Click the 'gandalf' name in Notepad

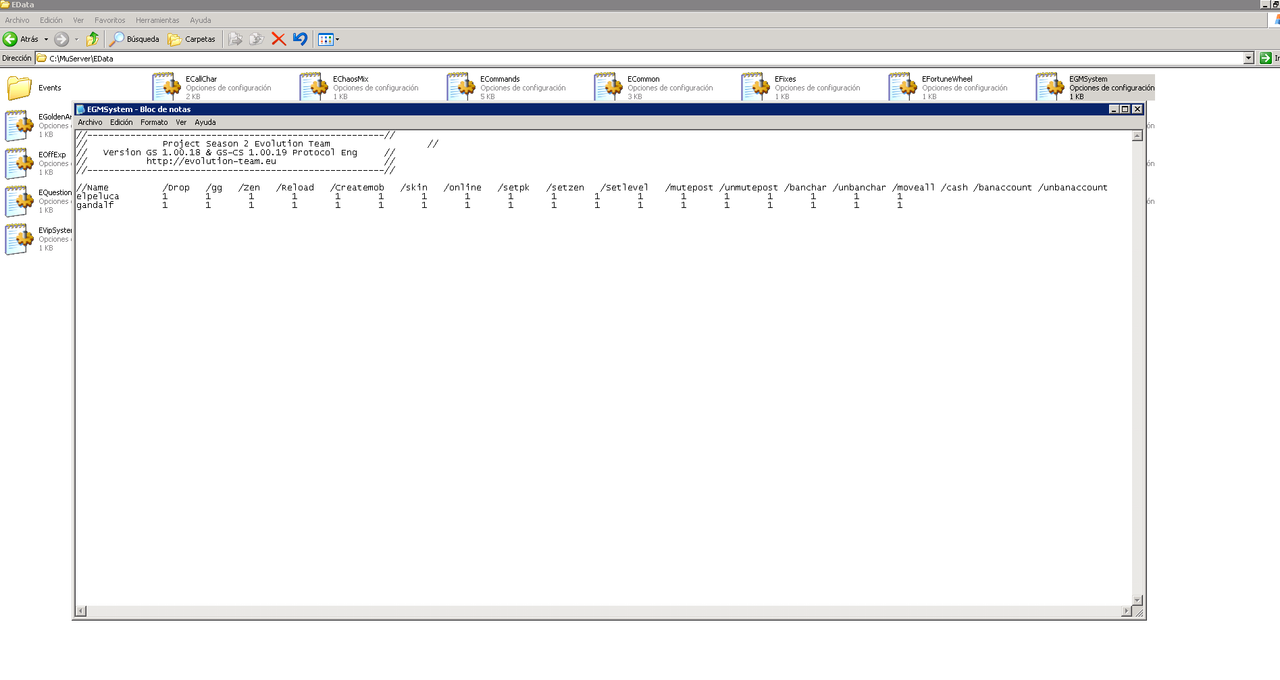coord(95,205)
